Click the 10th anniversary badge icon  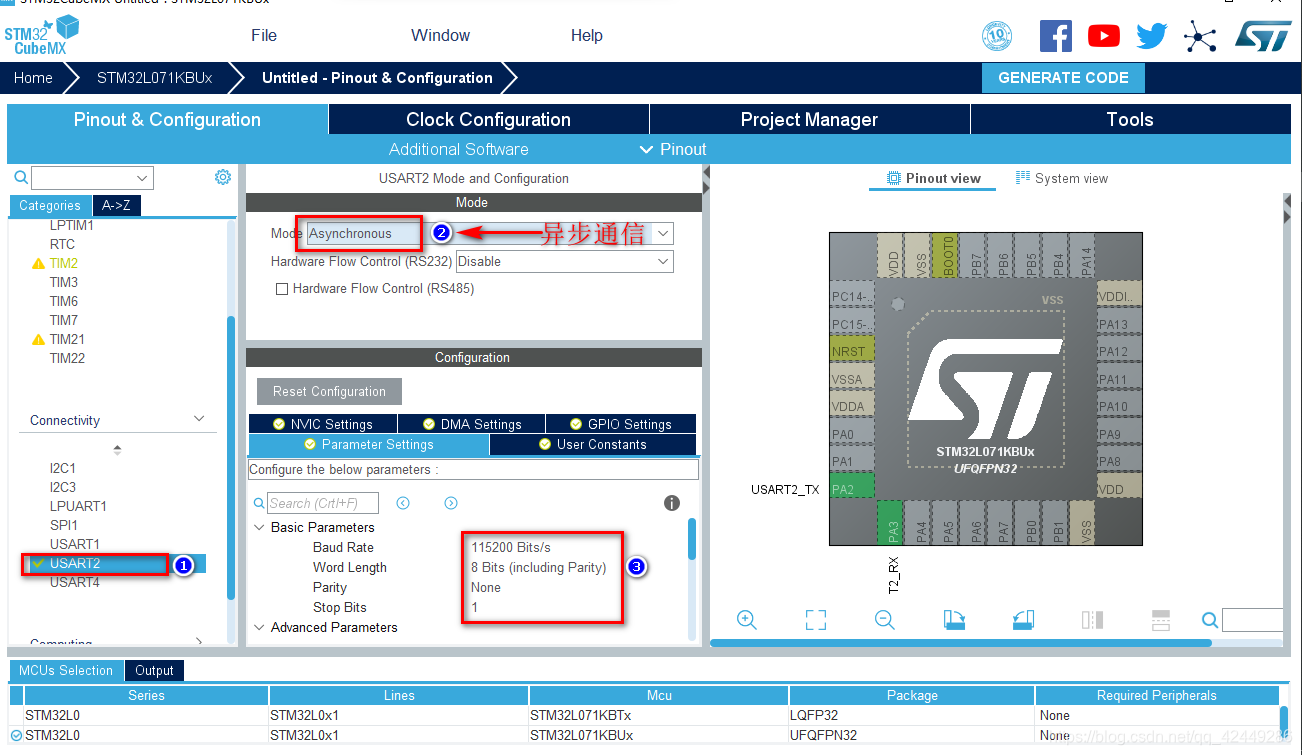click(997, 37)
